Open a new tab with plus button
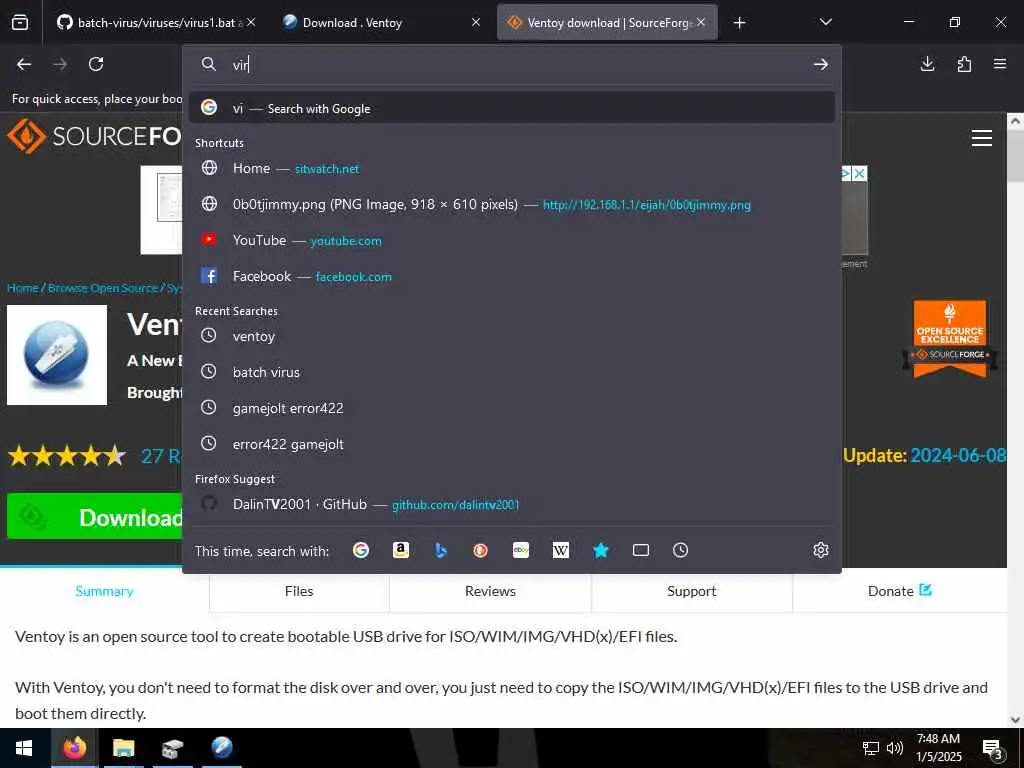Image resolution: width=1024 pixels, height=768 pixels. coord(739,23)
